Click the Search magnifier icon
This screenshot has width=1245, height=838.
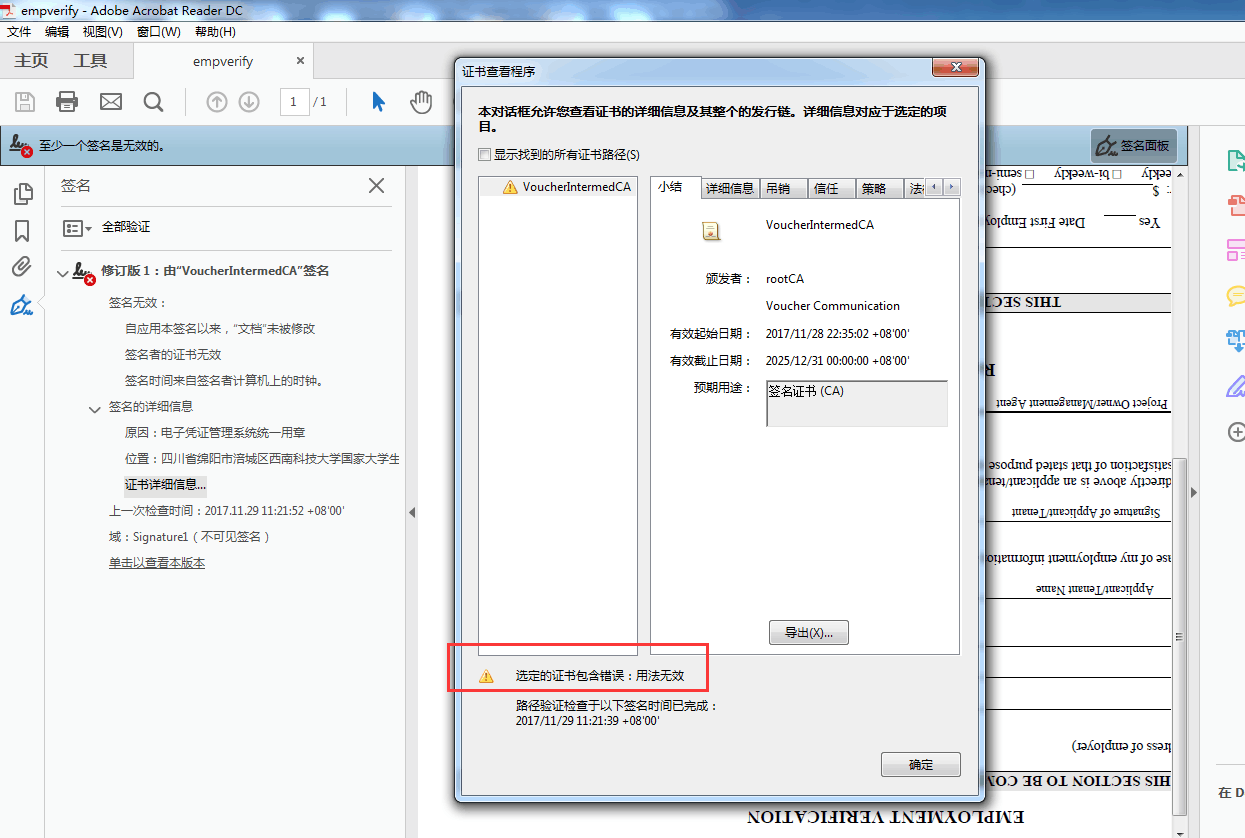pos(153,102)
